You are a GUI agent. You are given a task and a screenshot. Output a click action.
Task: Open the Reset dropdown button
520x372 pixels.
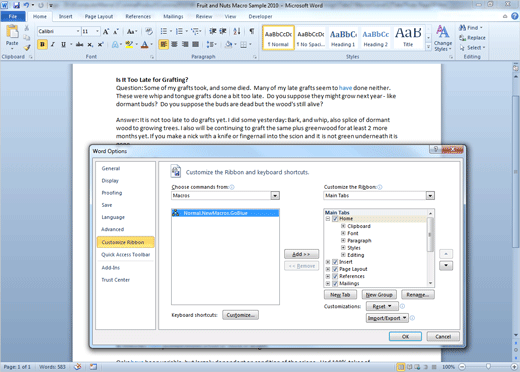coord(382,306)
